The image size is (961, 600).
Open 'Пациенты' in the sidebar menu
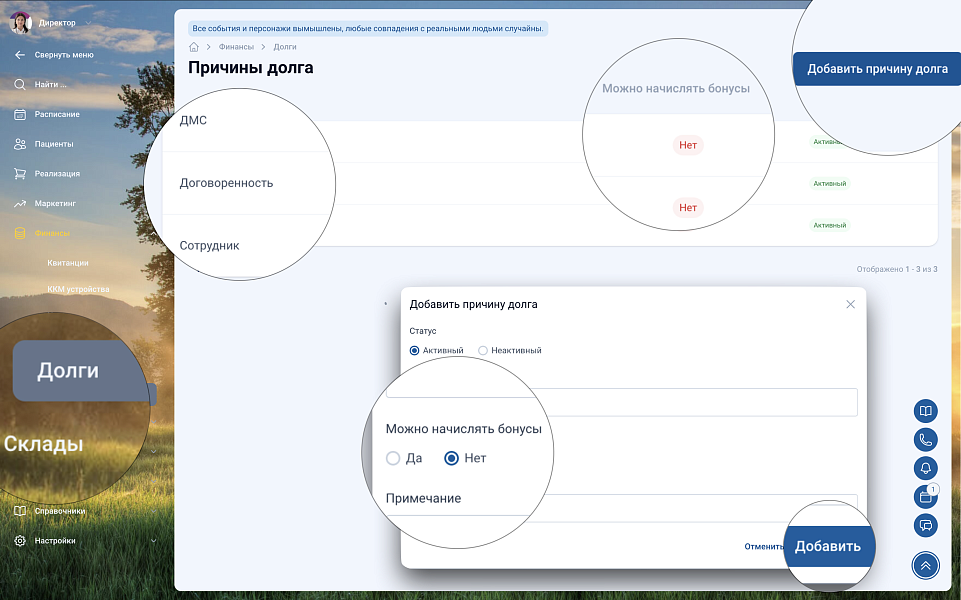click(x=54, y=144)
